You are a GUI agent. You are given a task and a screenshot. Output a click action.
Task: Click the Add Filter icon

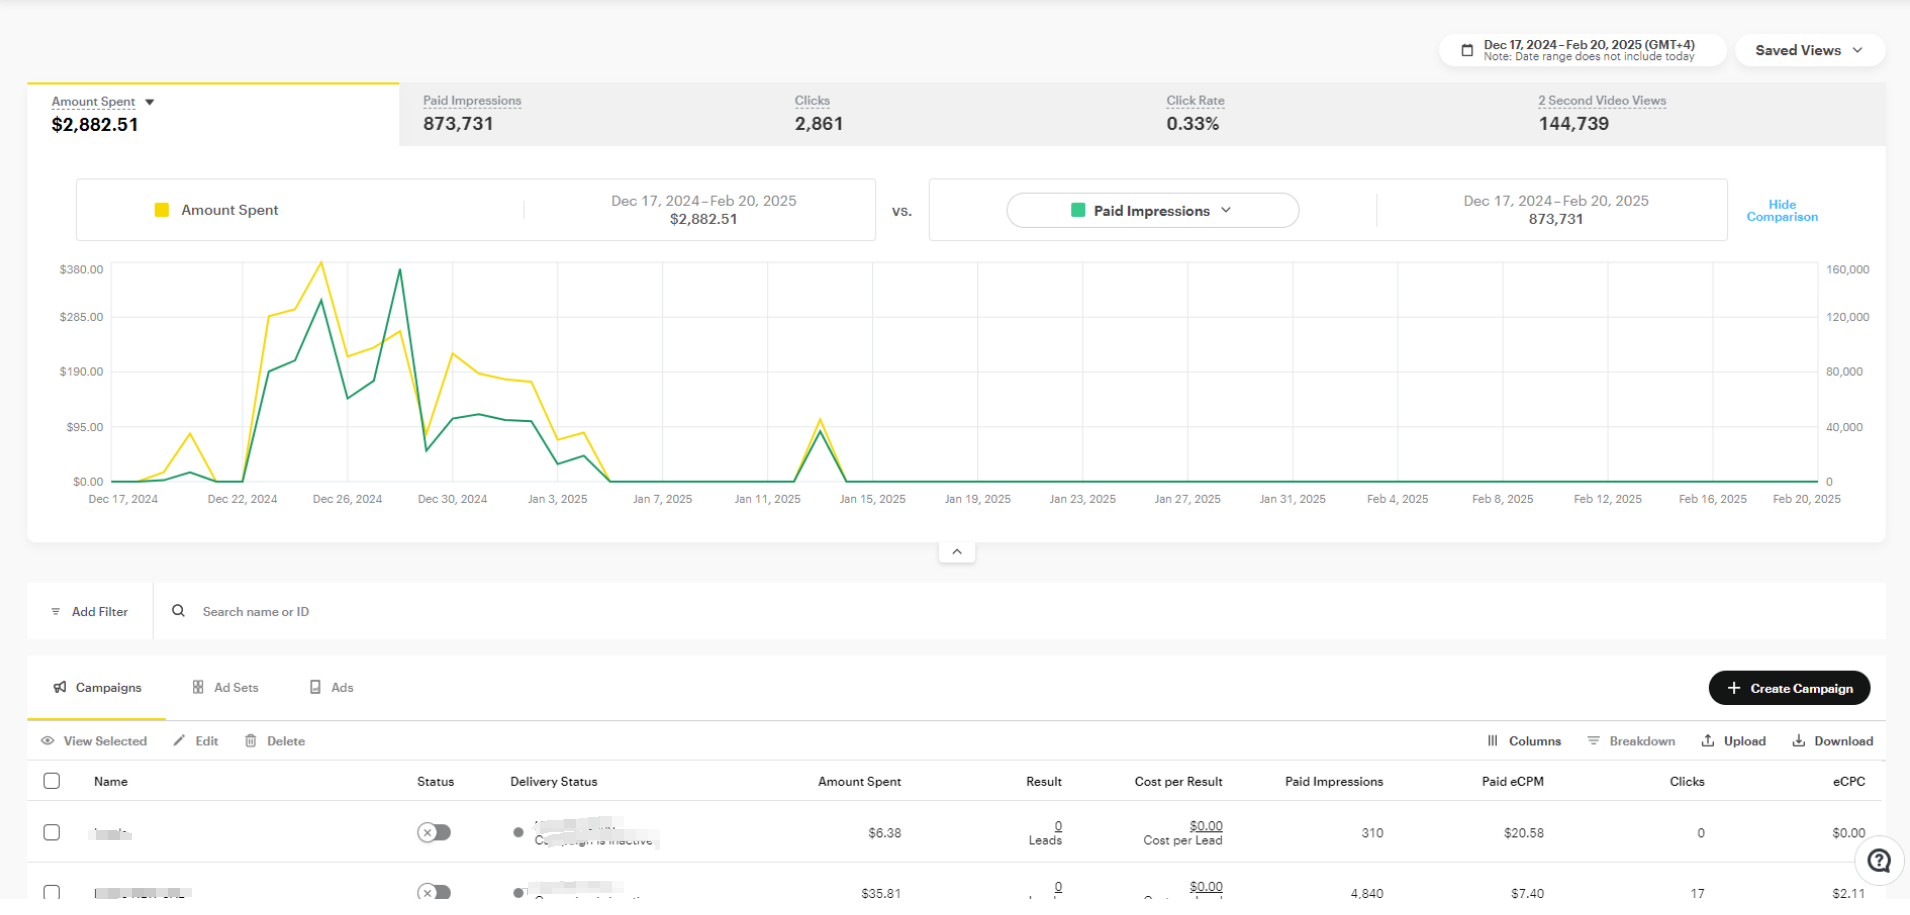[x=56, y=612]
